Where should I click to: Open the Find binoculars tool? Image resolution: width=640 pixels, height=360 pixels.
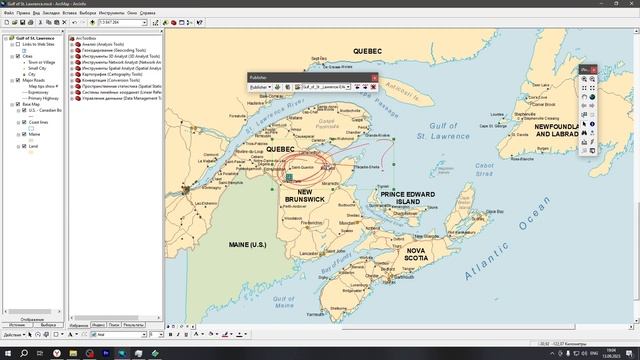pyautogui.click(x=584, y=133)
